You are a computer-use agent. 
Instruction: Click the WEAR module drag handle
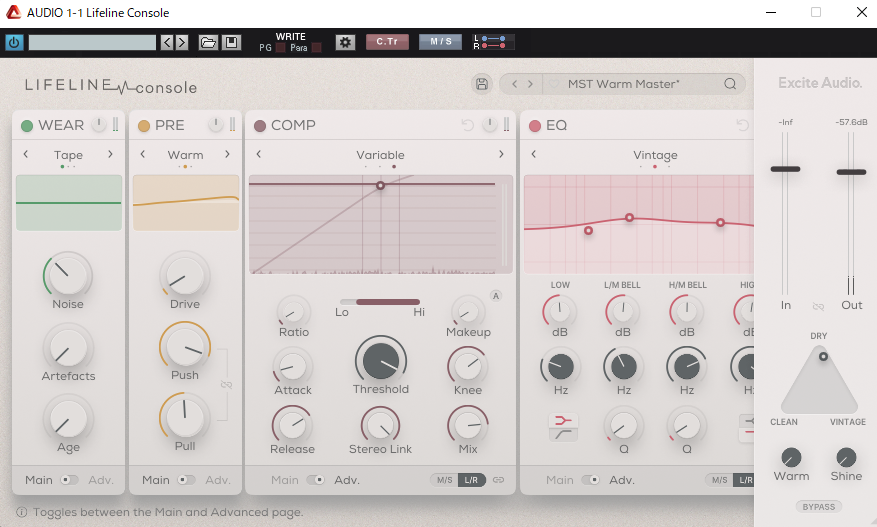click(115, 125)
